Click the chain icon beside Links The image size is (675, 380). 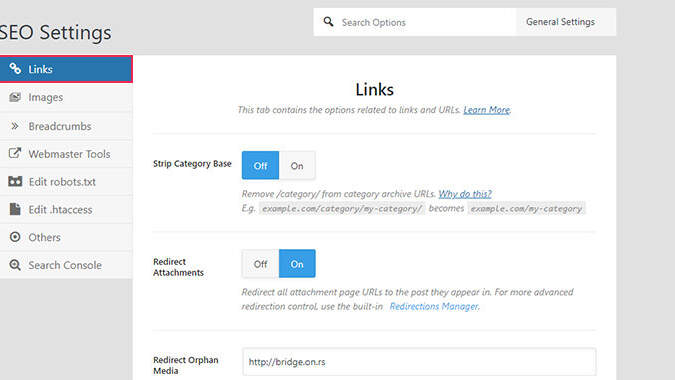click(x=15, y=68)
